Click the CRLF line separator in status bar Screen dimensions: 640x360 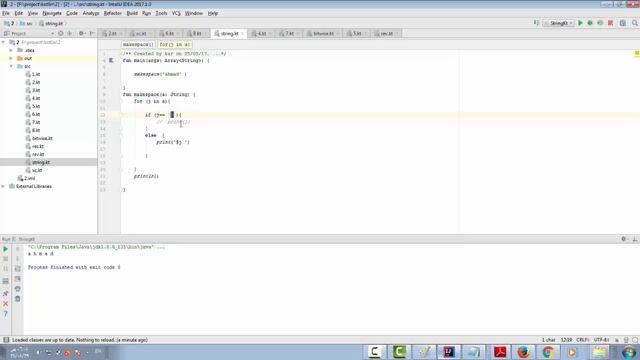[582, 340]
